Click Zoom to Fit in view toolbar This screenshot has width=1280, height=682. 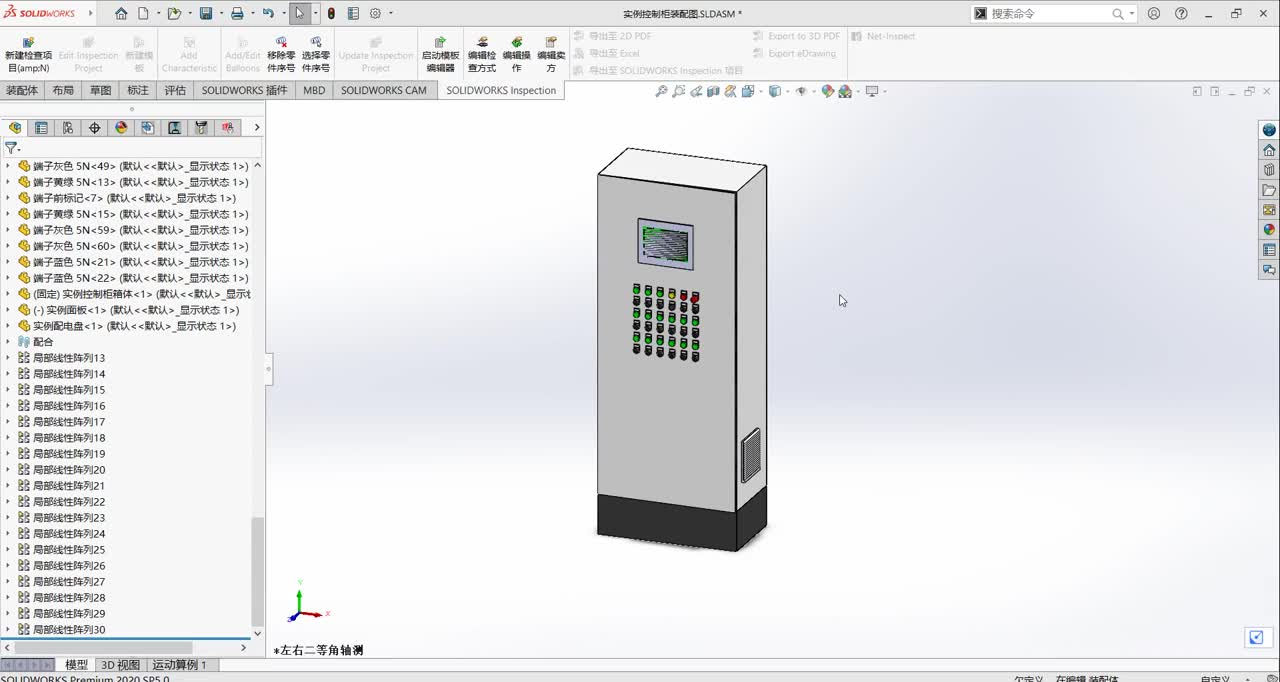pyautogui.click(x=661, y=91)
